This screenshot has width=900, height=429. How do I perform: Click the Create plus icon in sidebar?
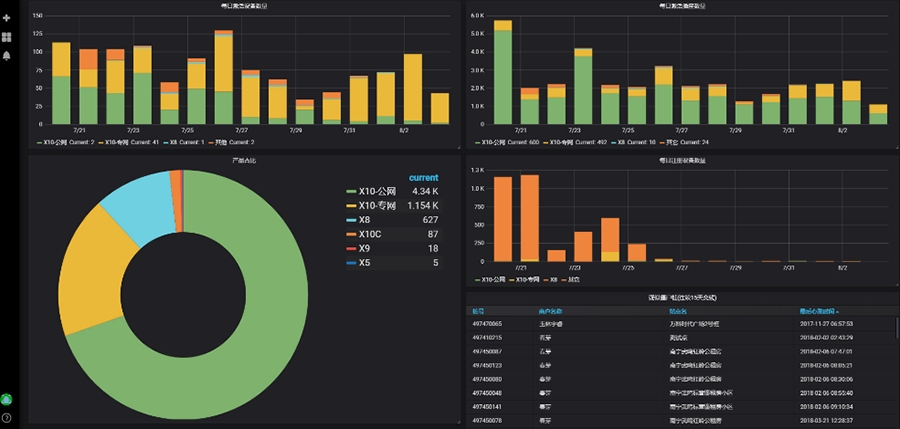tap(7, 18)
